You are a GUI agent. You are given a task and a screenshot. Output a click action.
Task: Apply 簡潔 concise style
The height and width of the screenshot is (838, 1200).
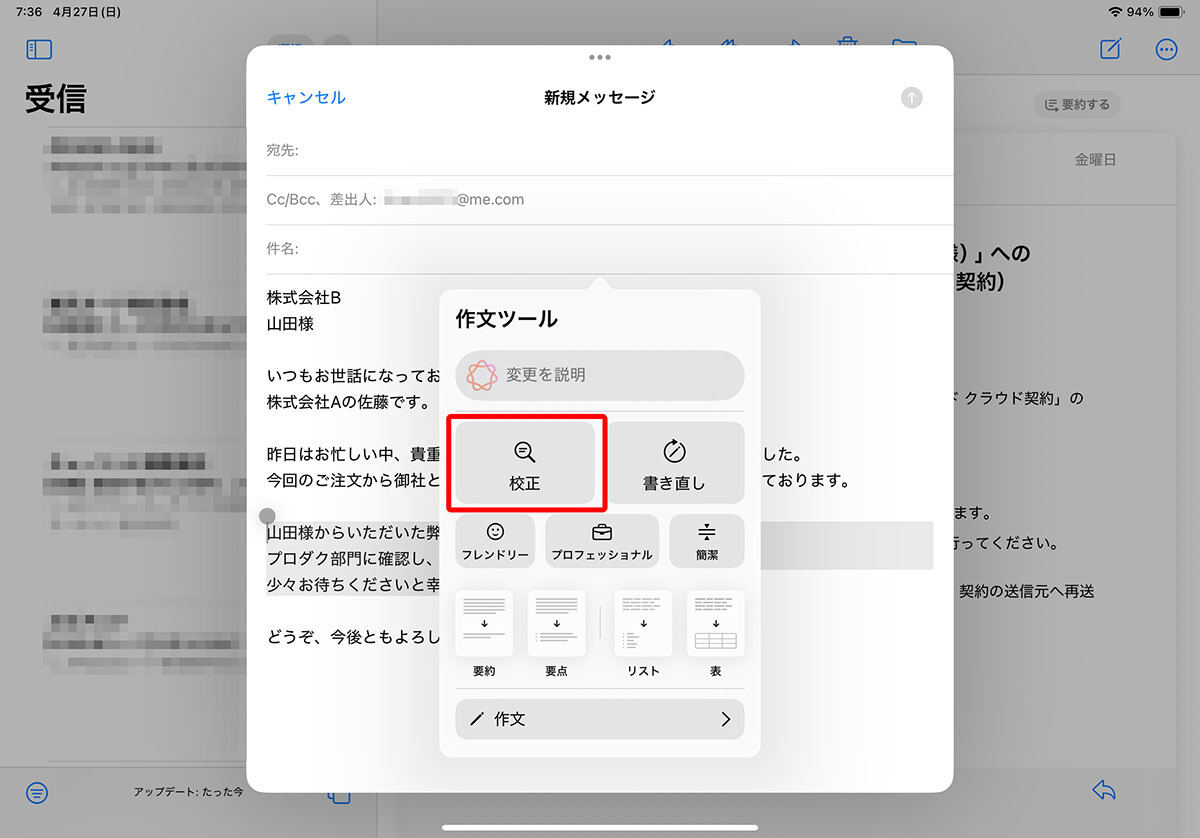pos(707,541)
